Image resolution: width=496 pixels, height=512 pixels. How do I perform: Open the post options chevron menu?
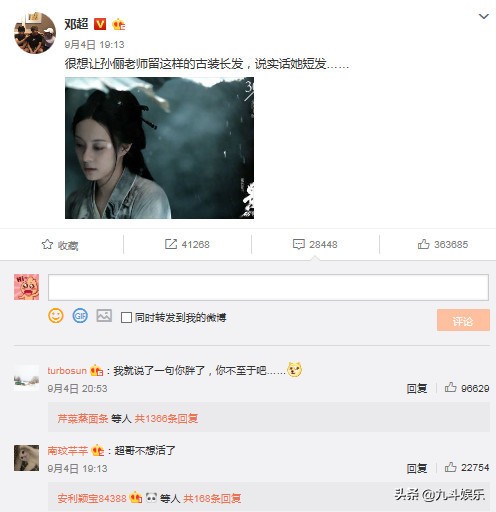484,16
